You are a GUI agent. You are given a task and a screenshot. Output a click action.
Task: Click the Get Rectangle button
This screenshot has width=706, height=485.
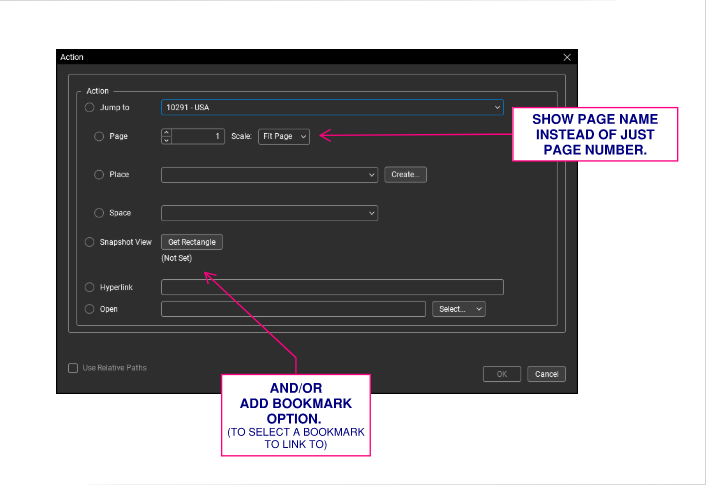click(x=192, y=242)
